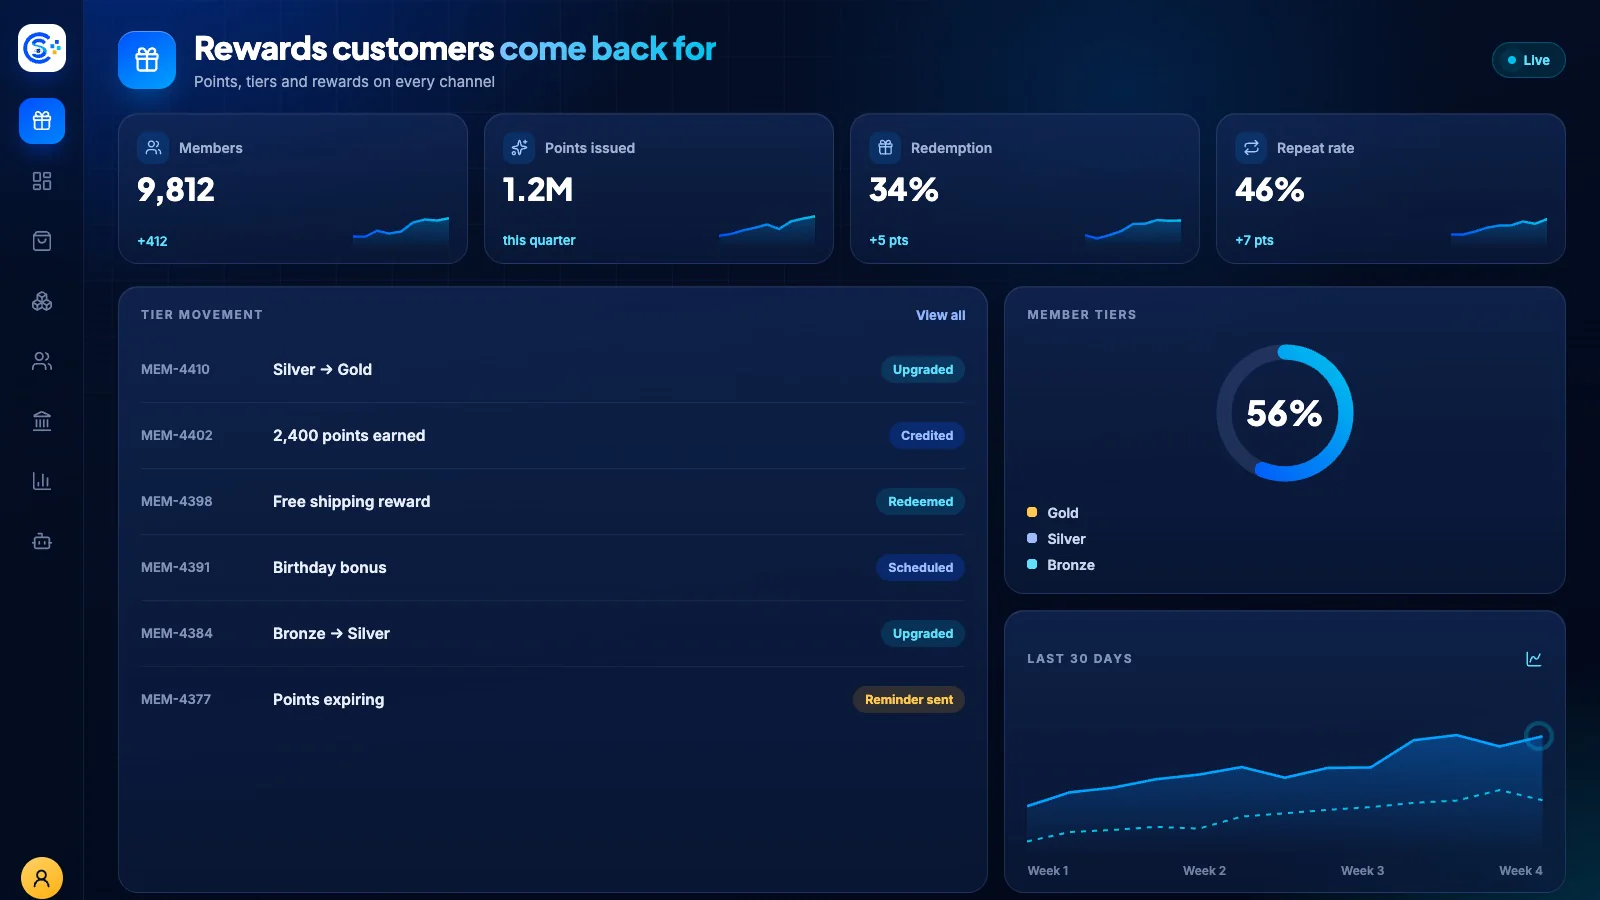
Task: Click the Last 30 Days chart icon
Action: click(1534, 659)
